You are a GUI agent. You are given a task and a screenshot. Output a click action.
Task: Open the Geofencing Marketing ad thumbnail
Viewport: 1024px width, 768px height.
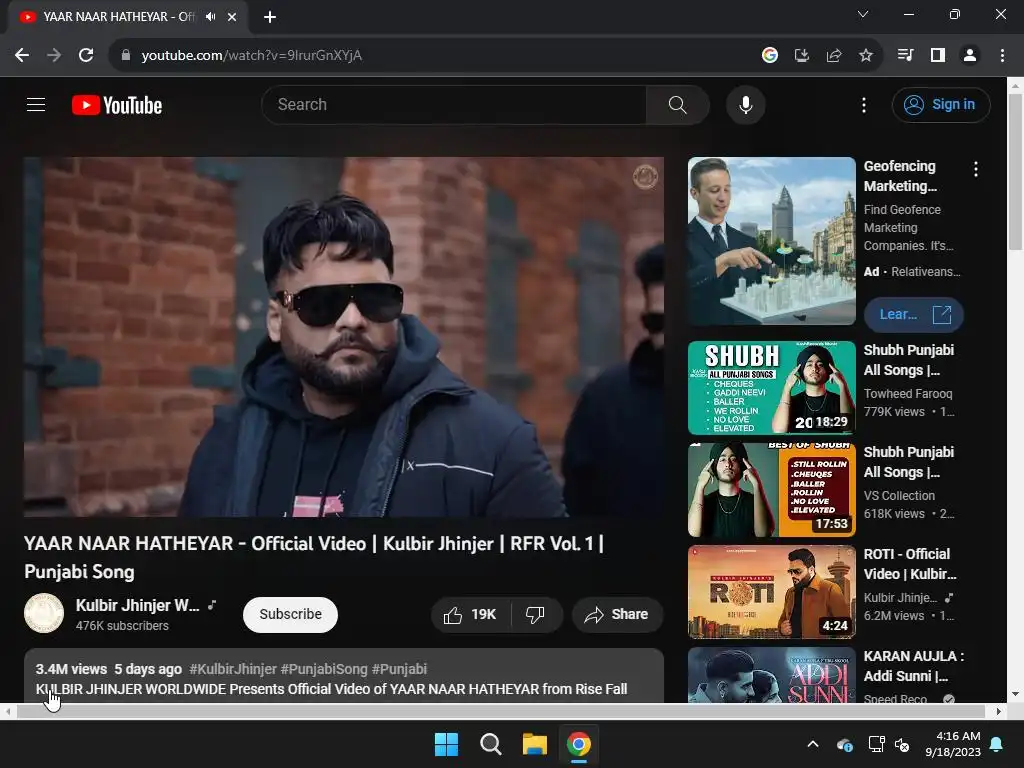pos(771,241)
